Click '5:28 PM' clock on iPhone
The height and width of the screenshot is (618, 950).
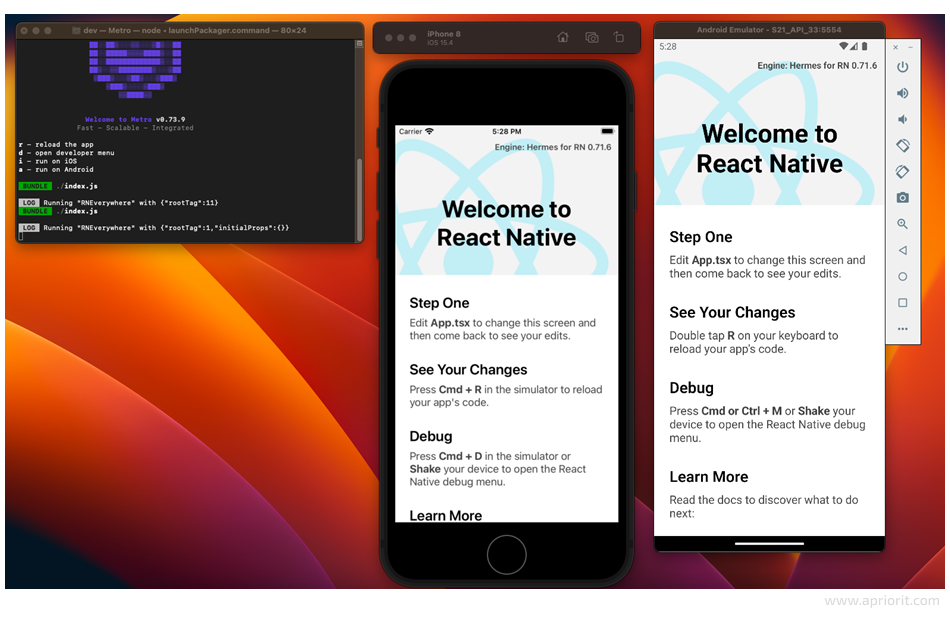[x=507, y=131]
